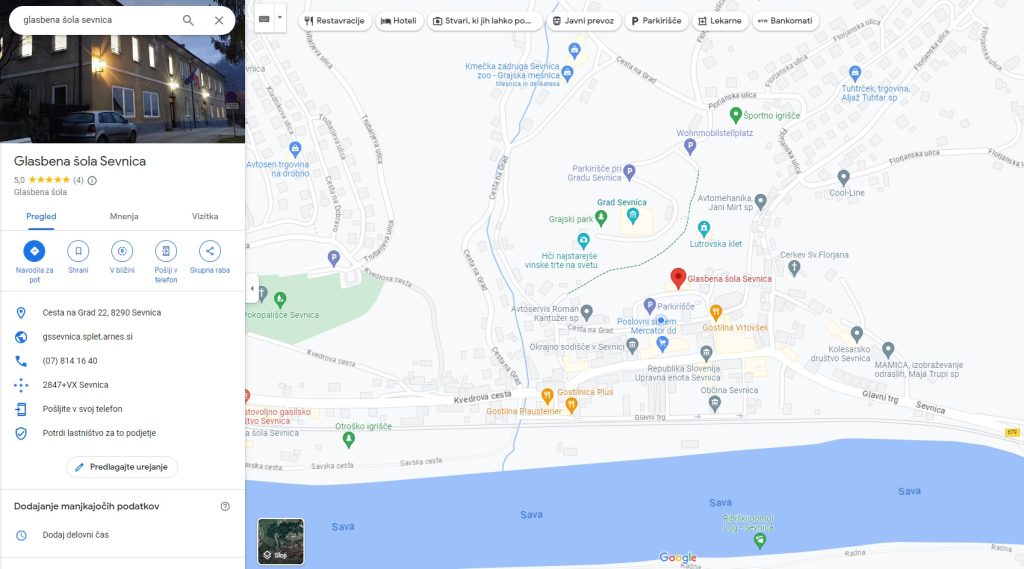Open the gssevnica.splet.arnes.si website link
Image resolution: width=1024 pixels, height=569 pixels.
point(88,337)
